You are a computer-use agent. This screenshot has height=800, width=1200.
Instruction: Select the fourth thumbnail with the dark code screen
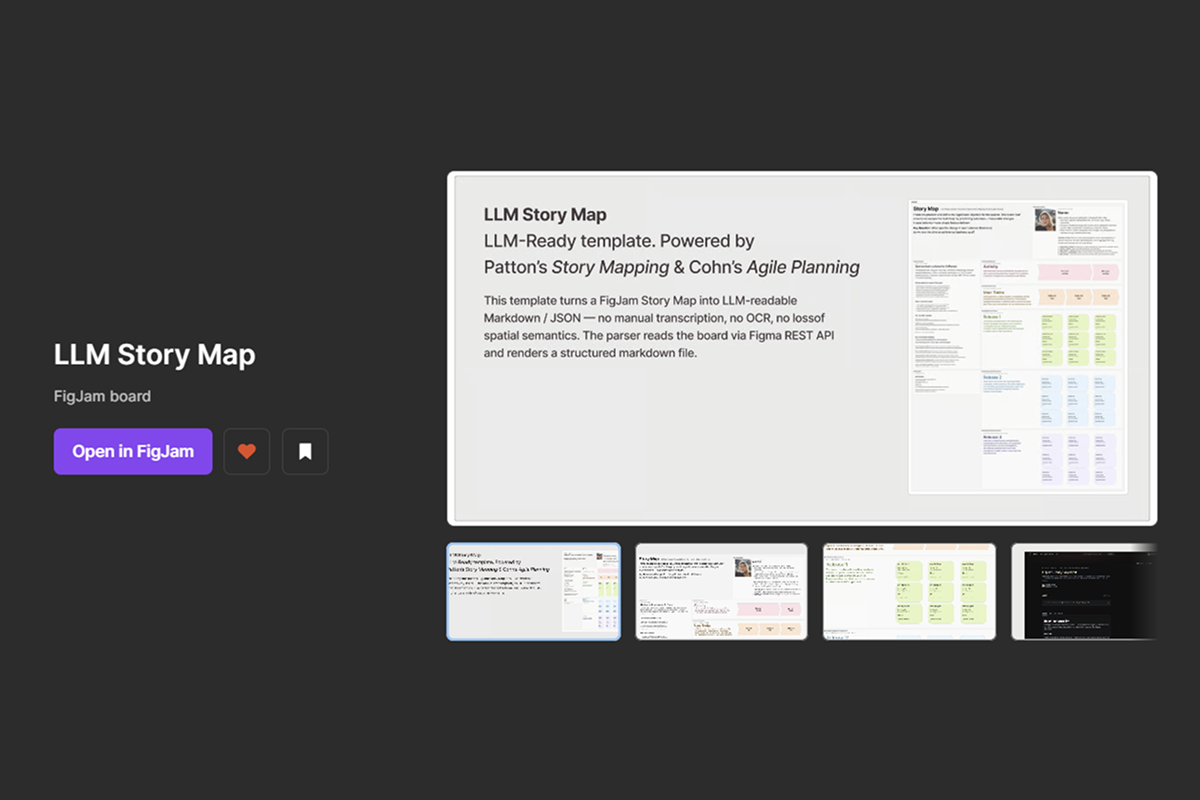point(1084,591)
